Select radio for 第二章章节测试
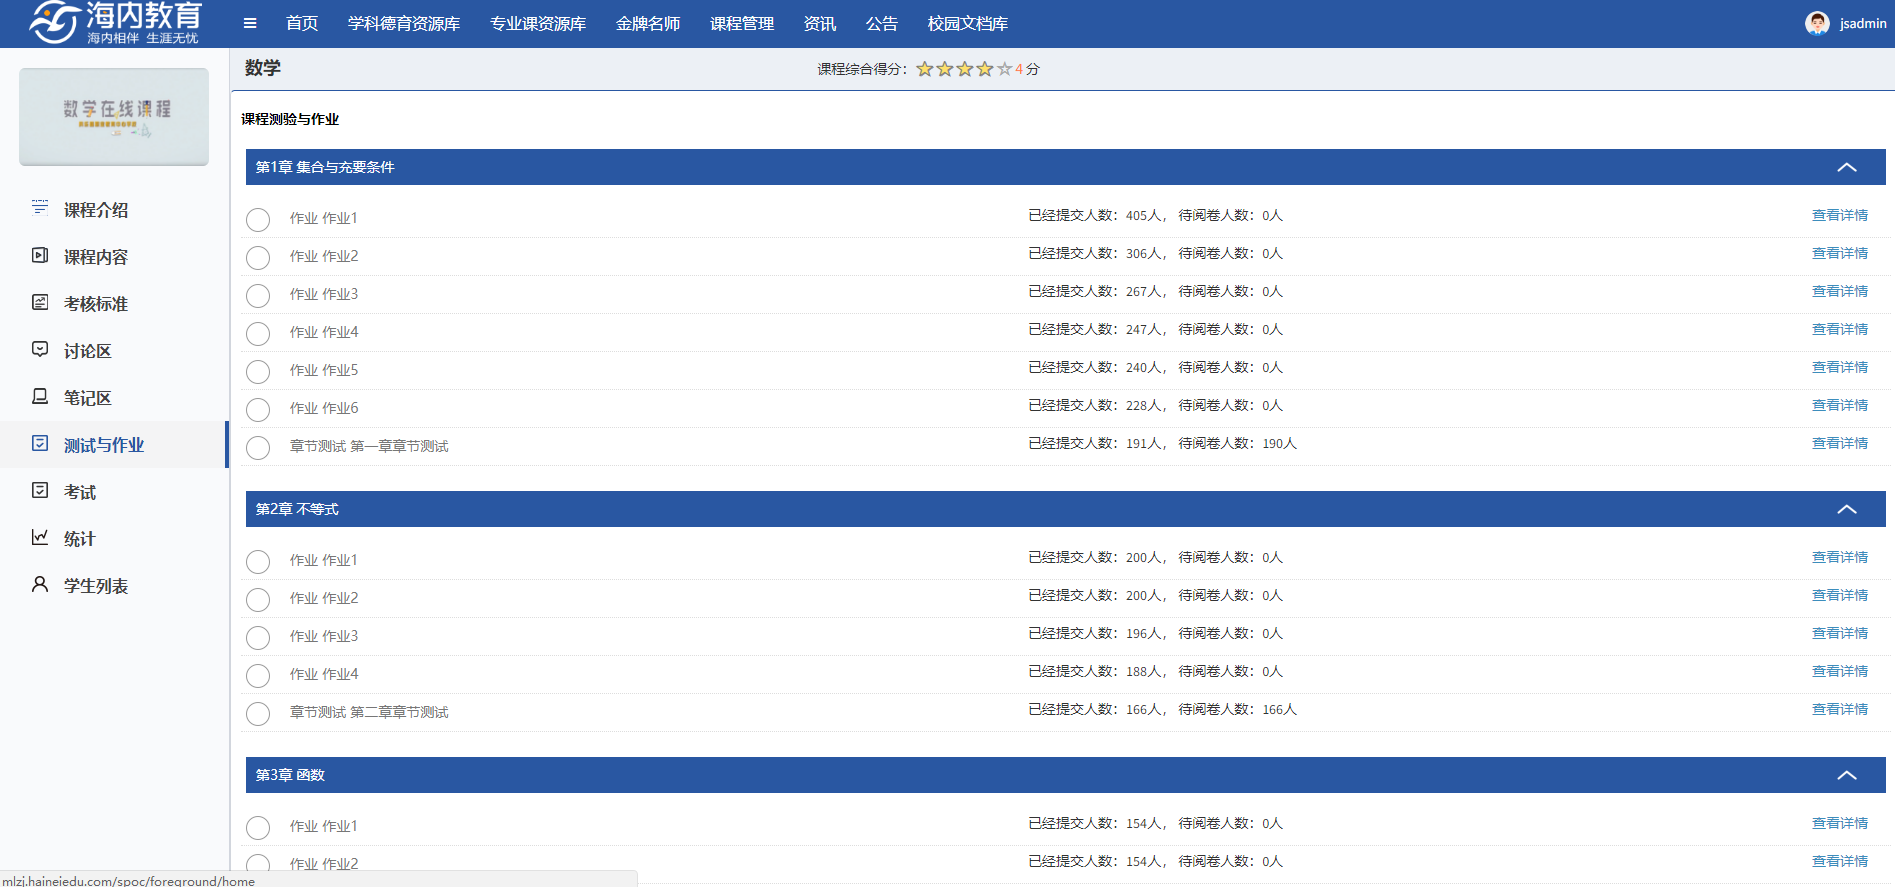 [258, 714]
